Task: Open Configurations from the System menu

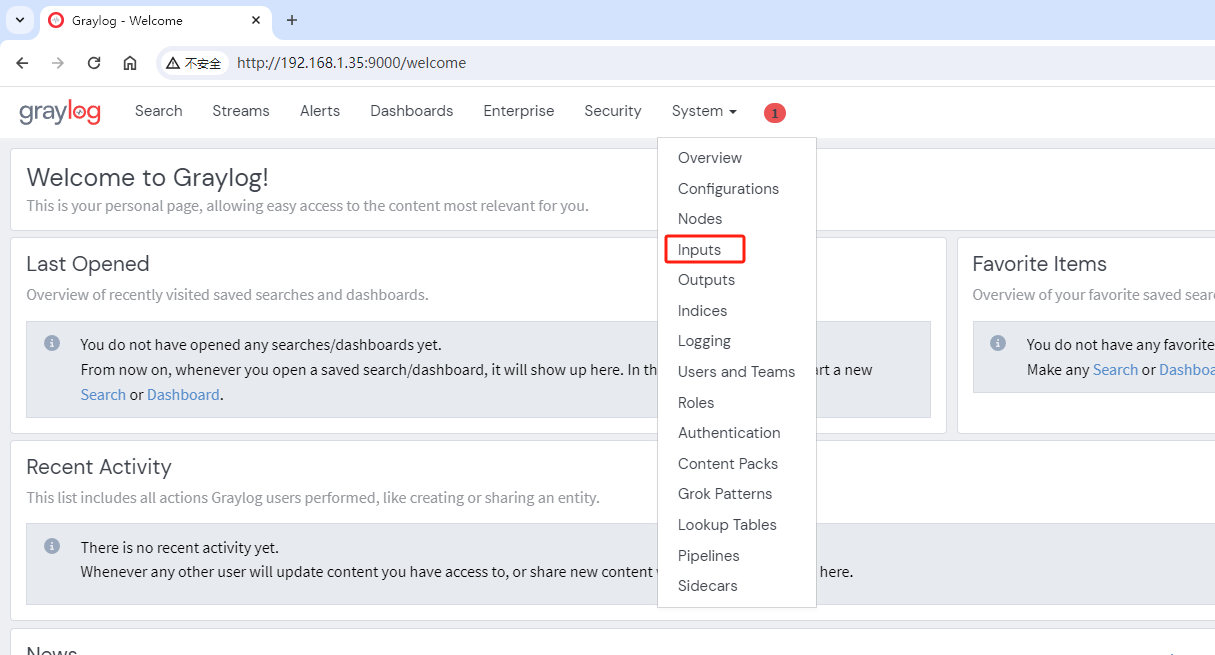Action: tap(728, 189)
